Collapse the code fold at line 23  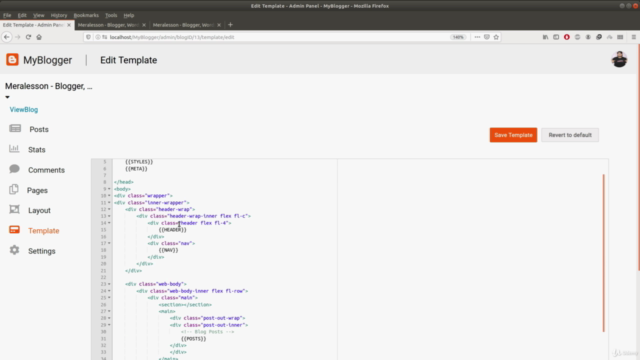[x=109, y=284]
